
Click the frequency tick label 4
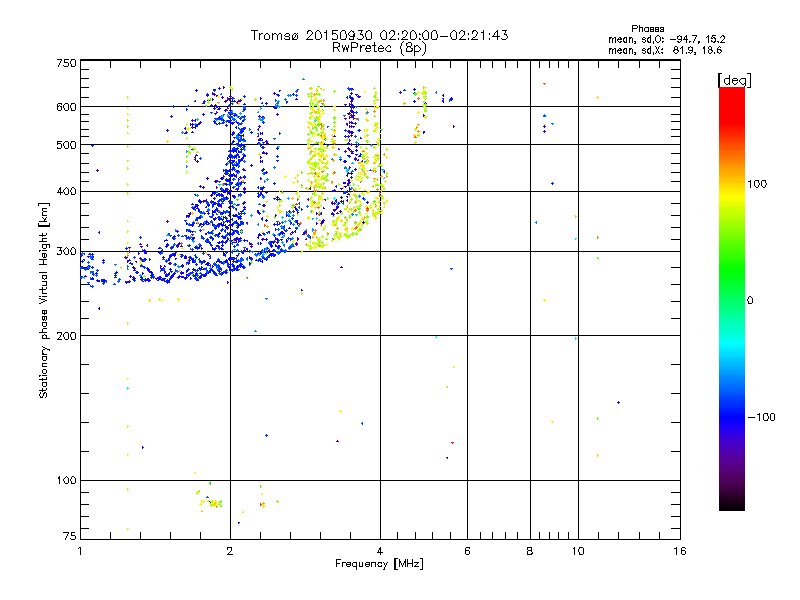380,551
